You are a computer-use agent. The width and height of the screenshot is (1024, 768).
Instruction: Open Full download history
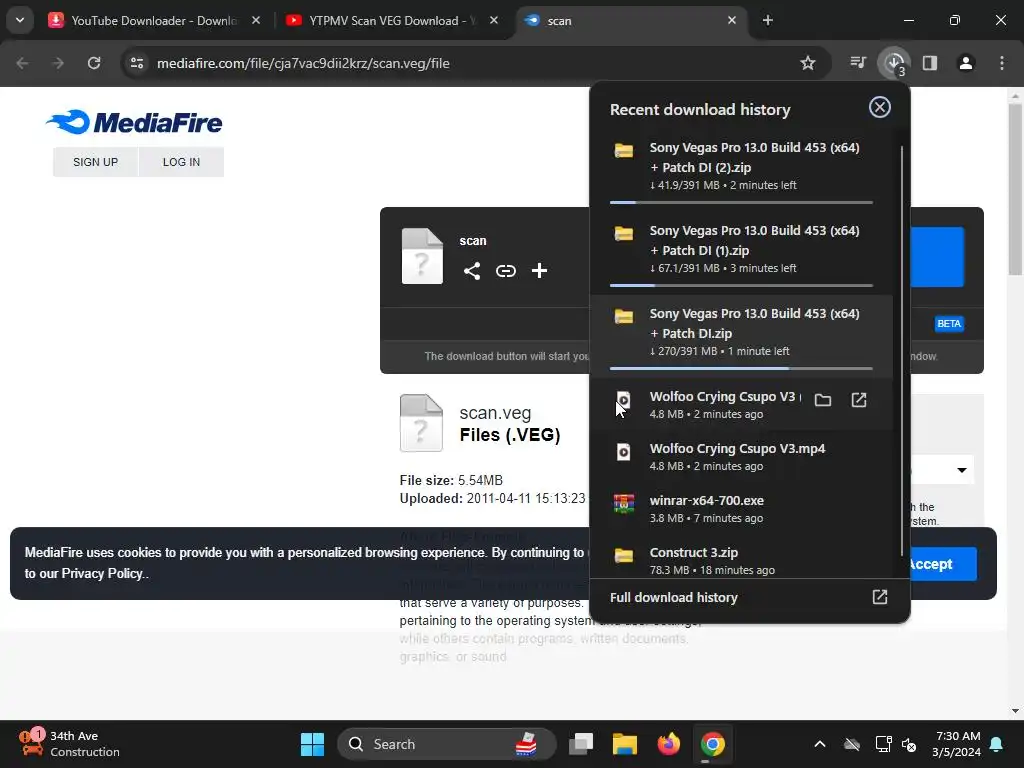[749, 598]
